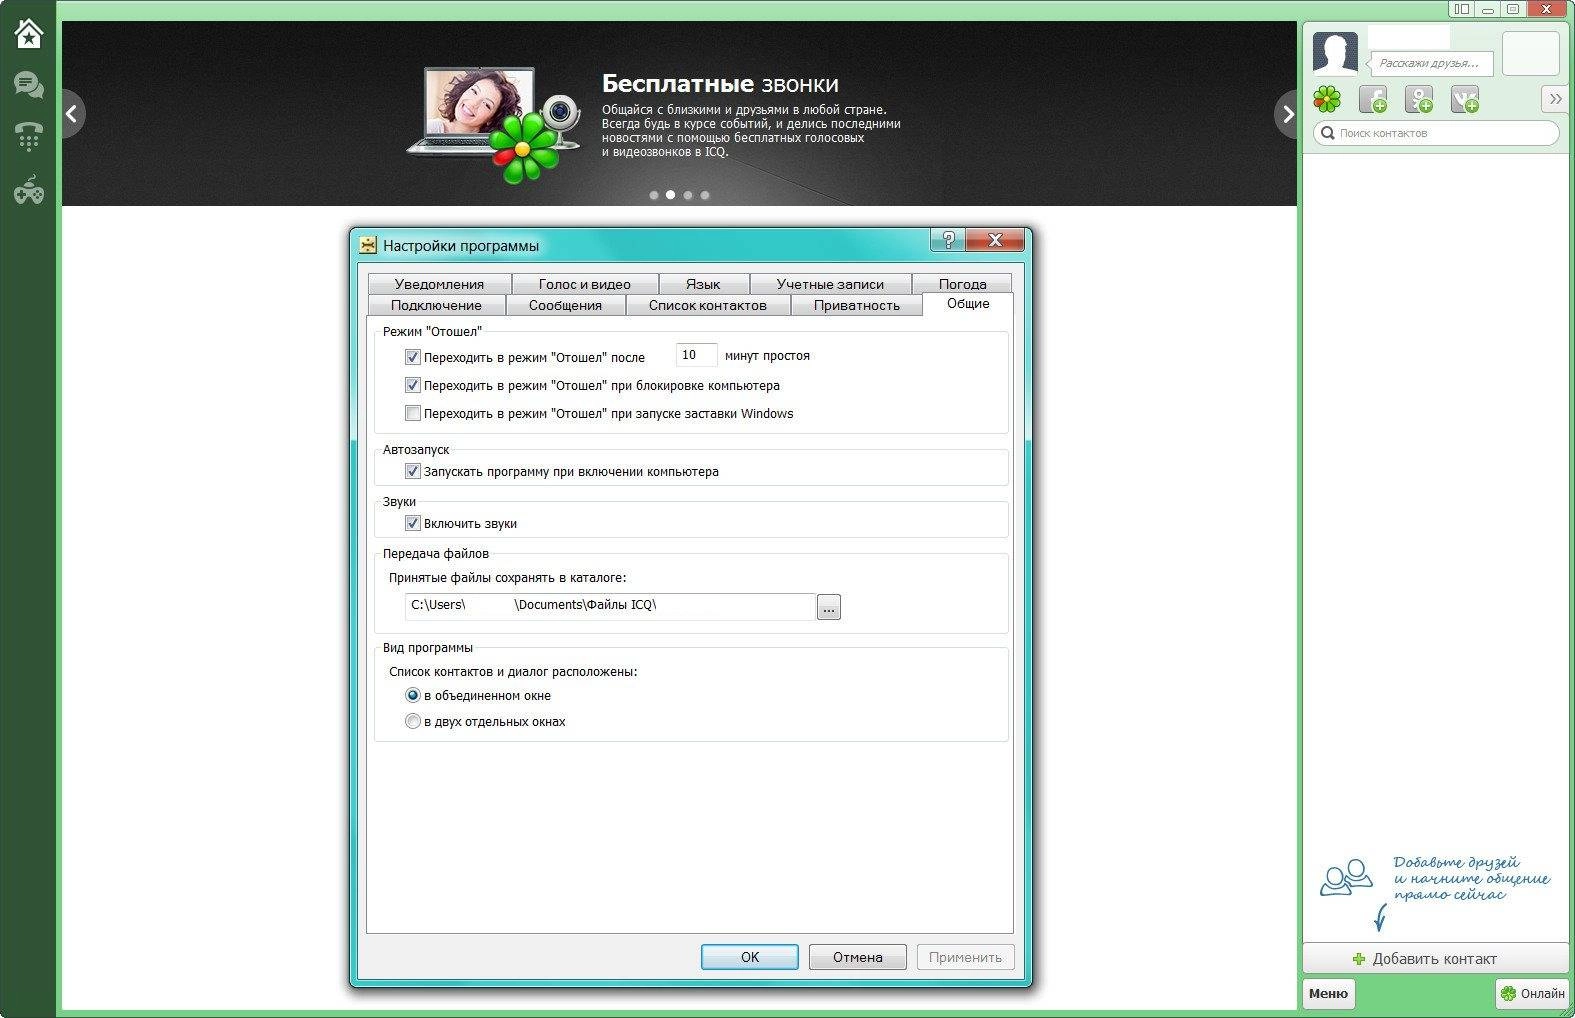Click the Отмена button
1575x1018 pixels.
click(858, 957)
